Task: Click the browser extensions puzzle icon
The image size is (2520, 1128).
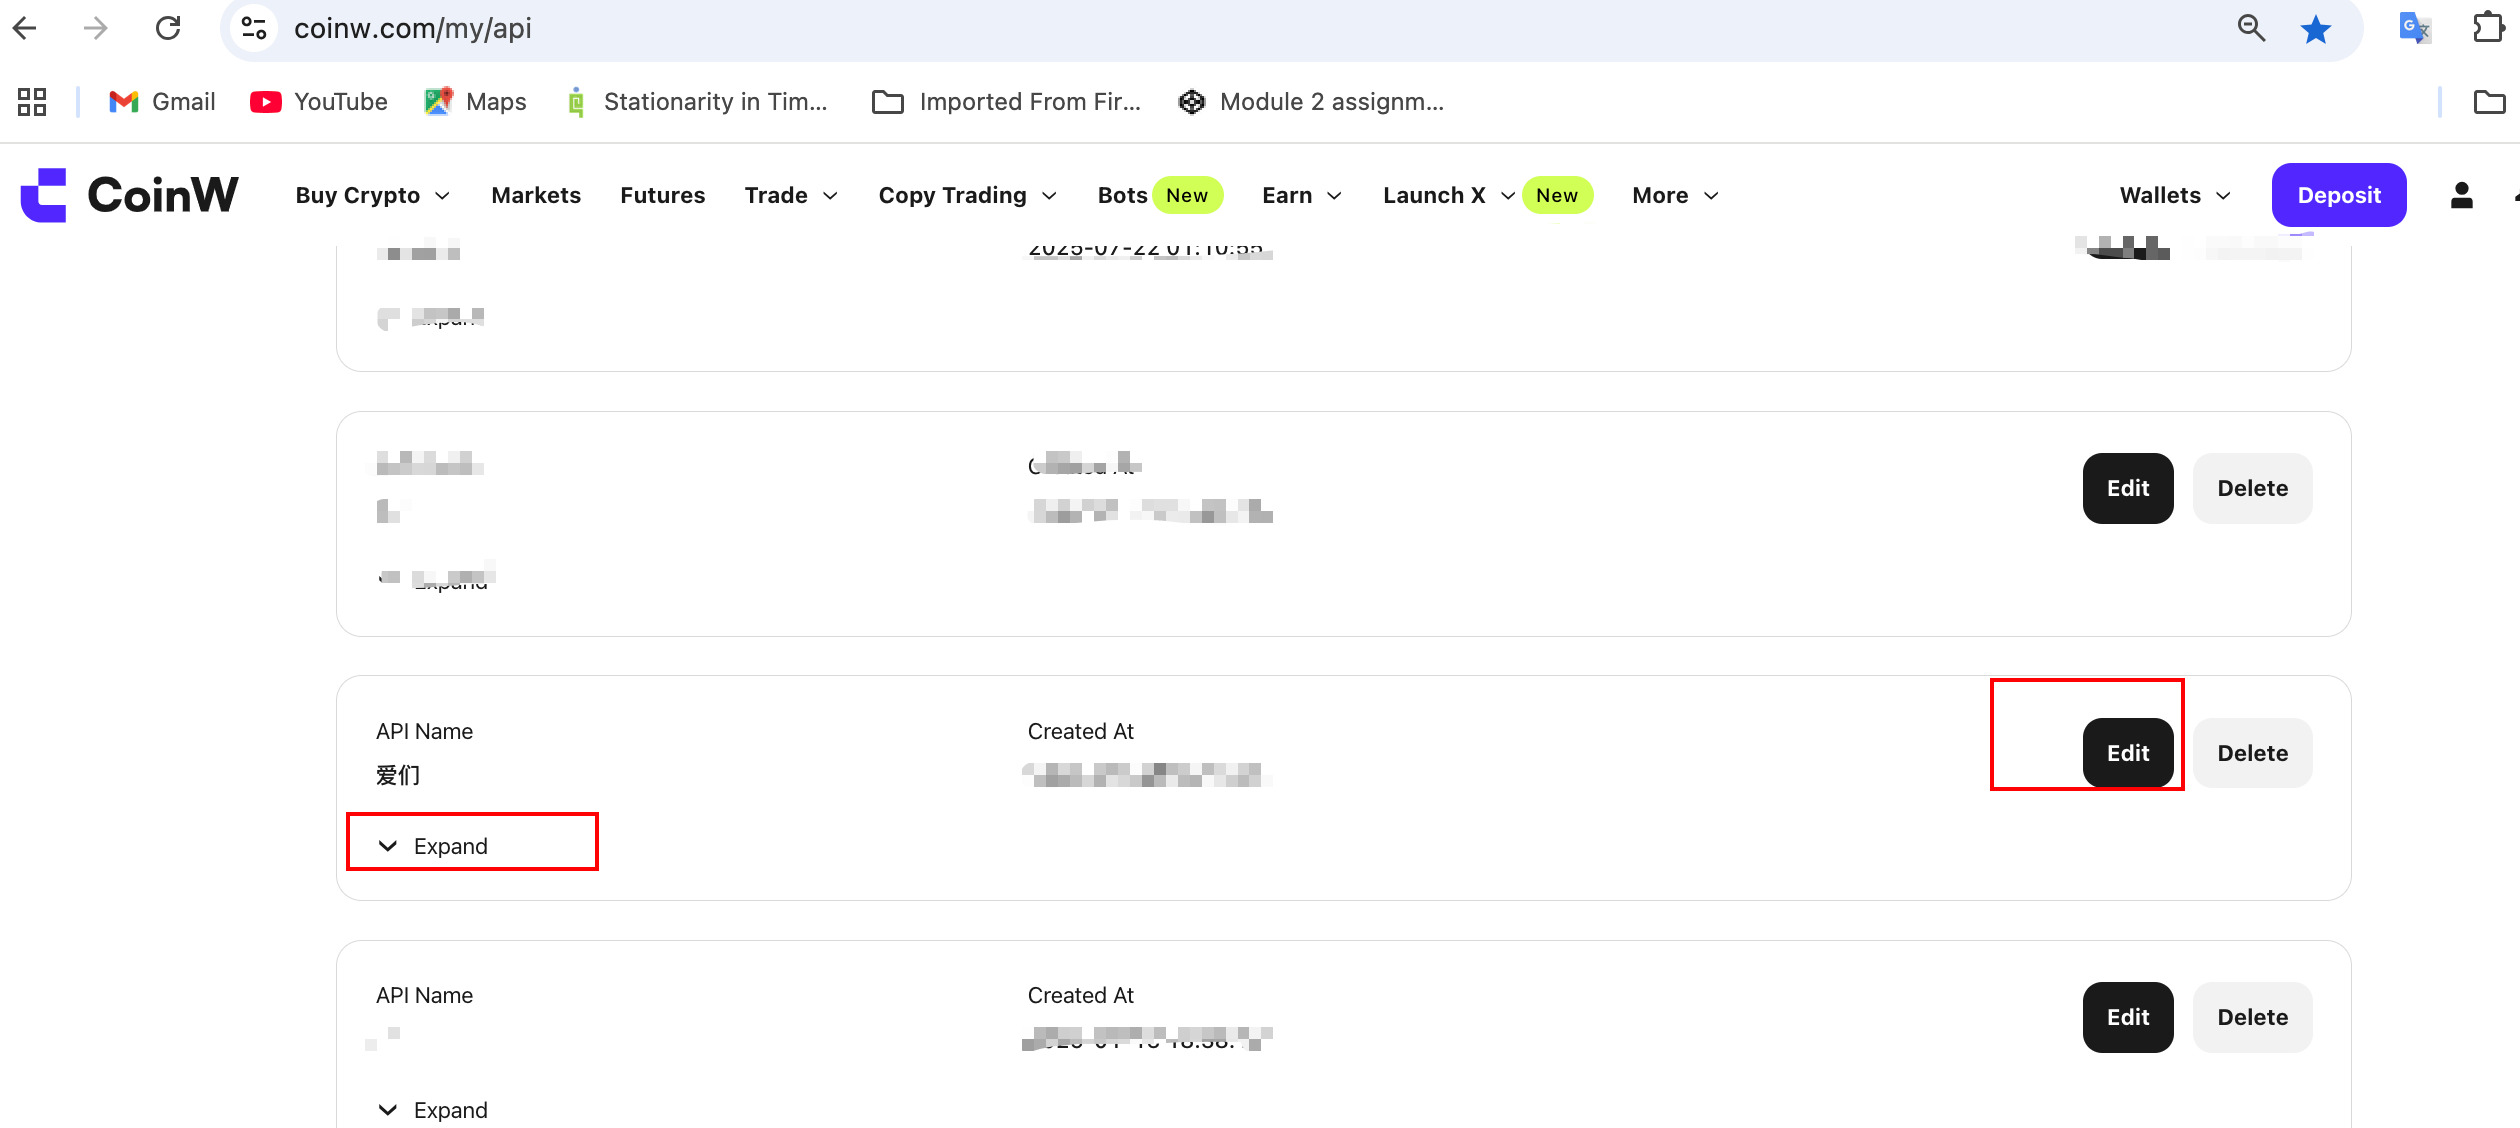Action: tap(2488, 28)
